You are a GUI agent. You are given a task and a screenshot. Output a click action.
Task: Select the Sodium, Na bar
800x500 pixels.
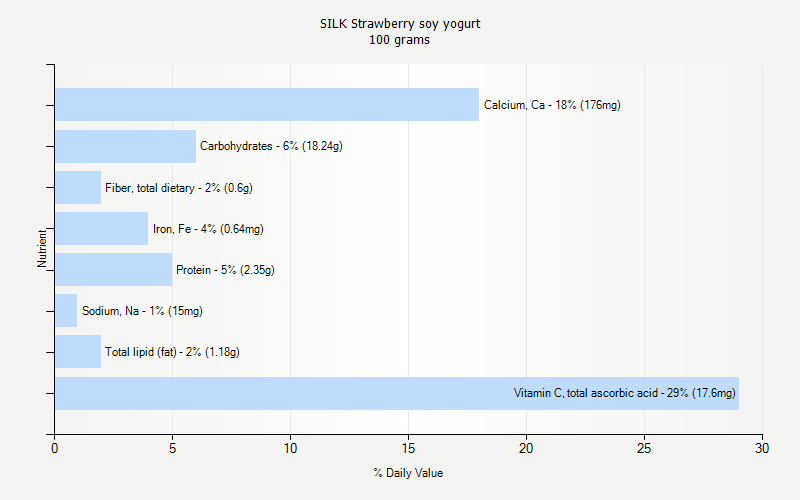66,310
